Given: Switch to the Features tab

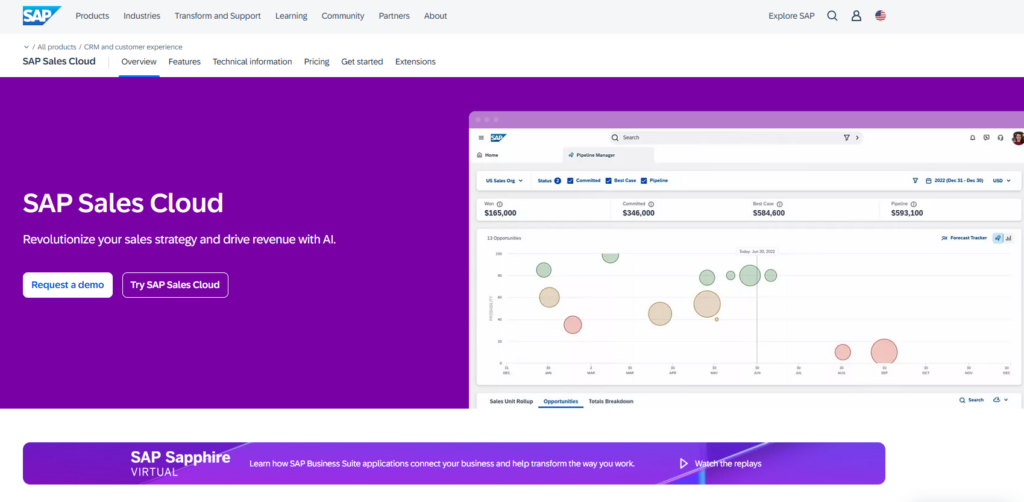Looking at the screenshot, I should click(x=185, y=62).
